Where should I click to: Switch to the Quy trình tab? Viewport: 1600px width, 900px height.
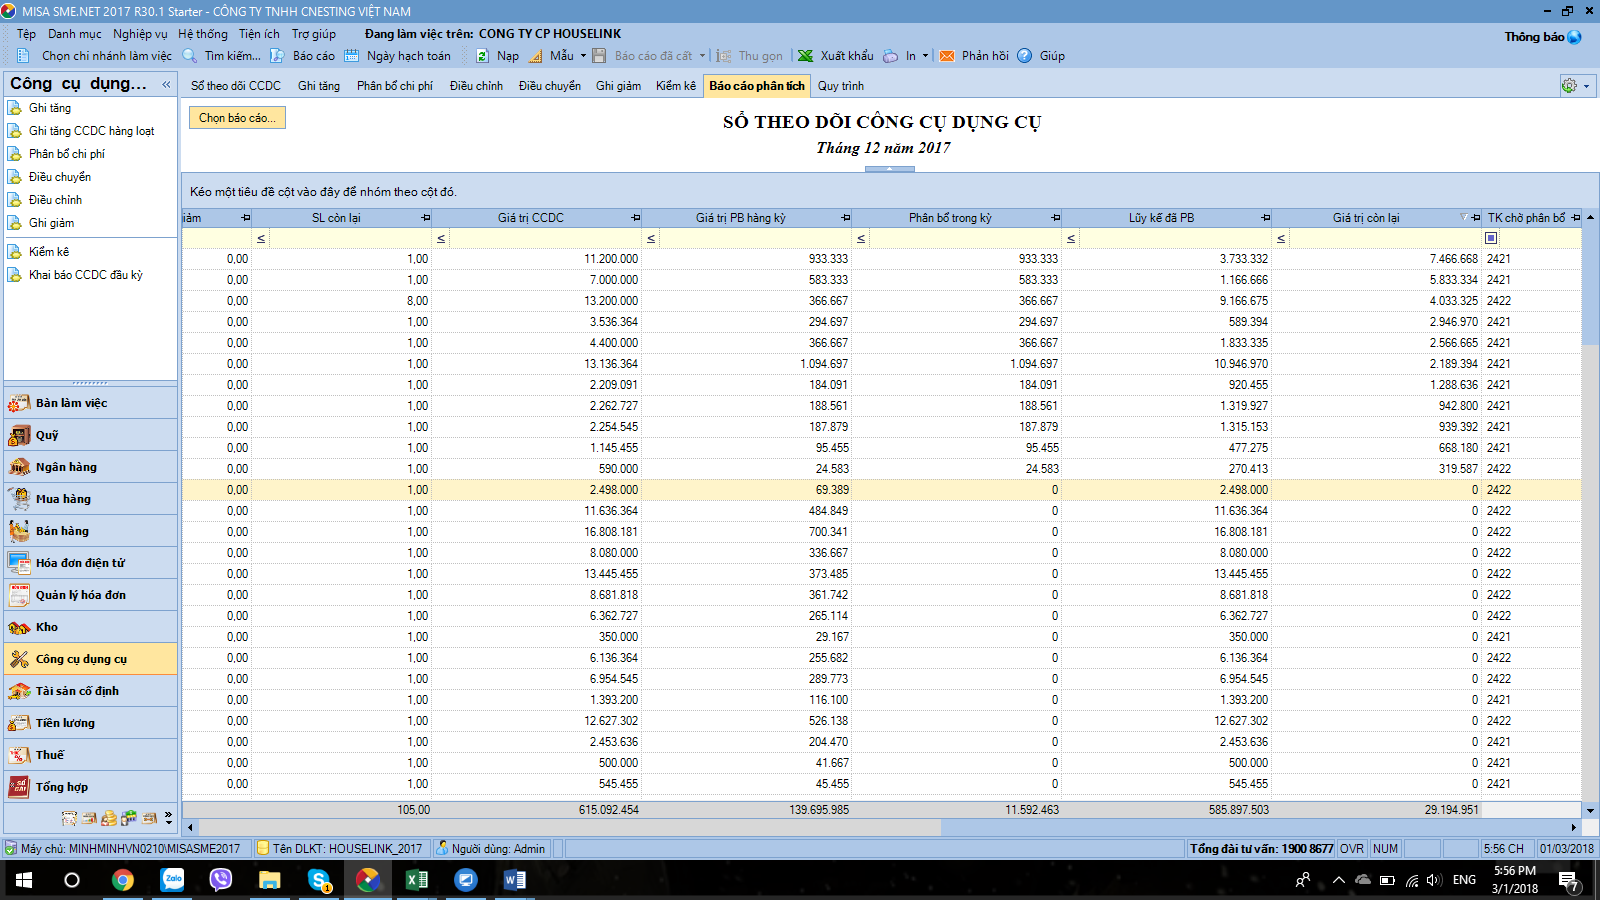(841, 86)
